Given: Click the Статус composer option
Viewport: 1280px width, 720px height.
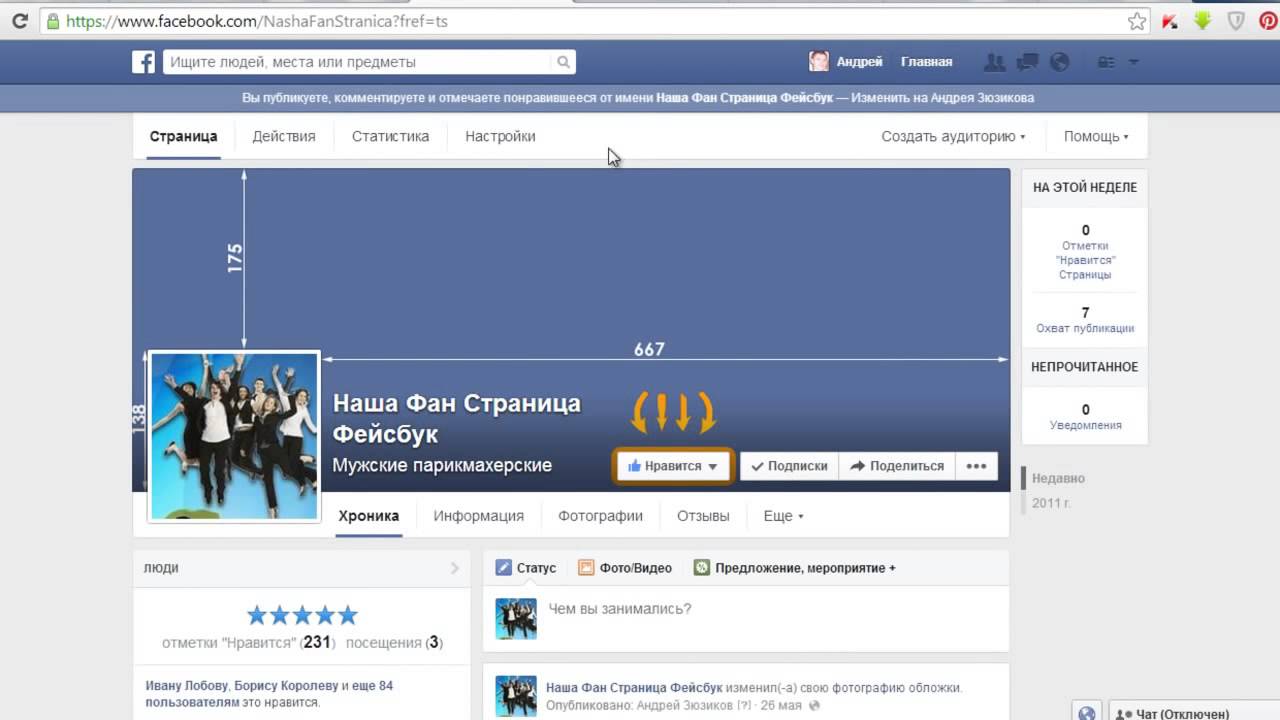Looking at the screenshot, I should tap(526, 567).
